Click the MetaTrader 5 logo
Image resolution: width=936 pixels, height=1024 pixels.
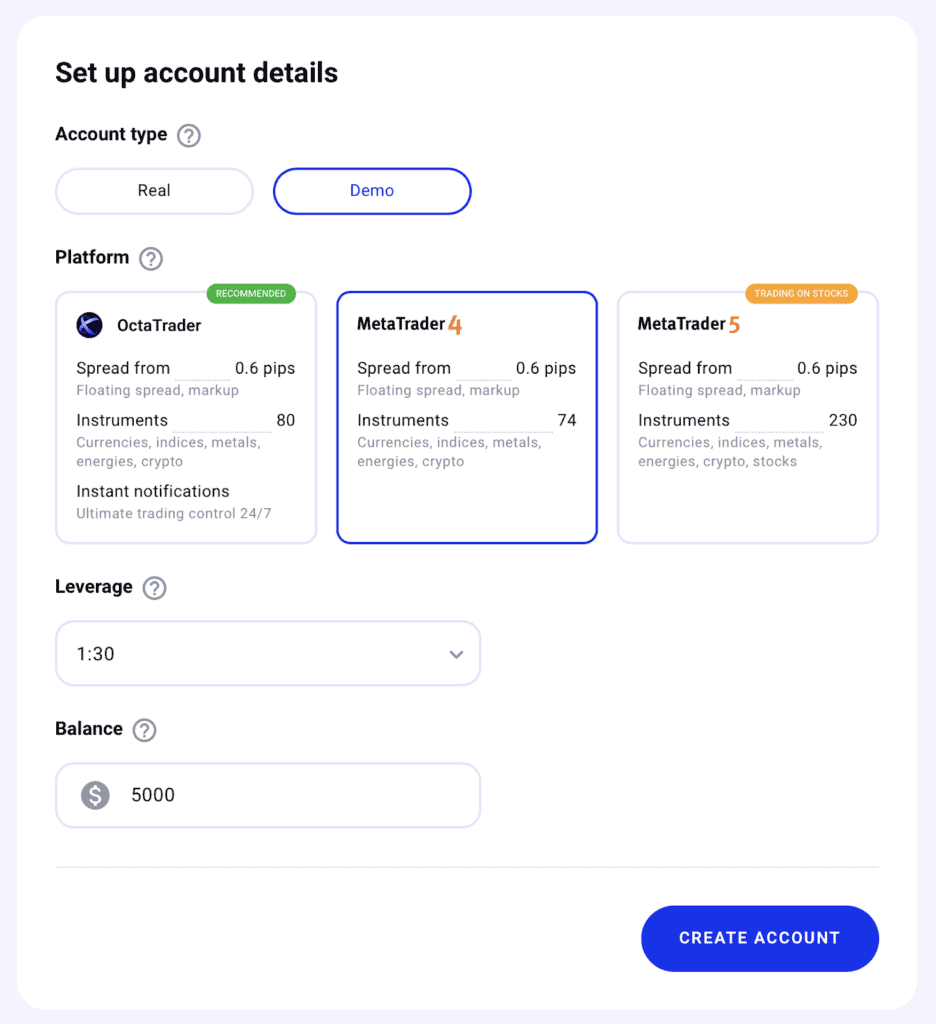(689, 325)
